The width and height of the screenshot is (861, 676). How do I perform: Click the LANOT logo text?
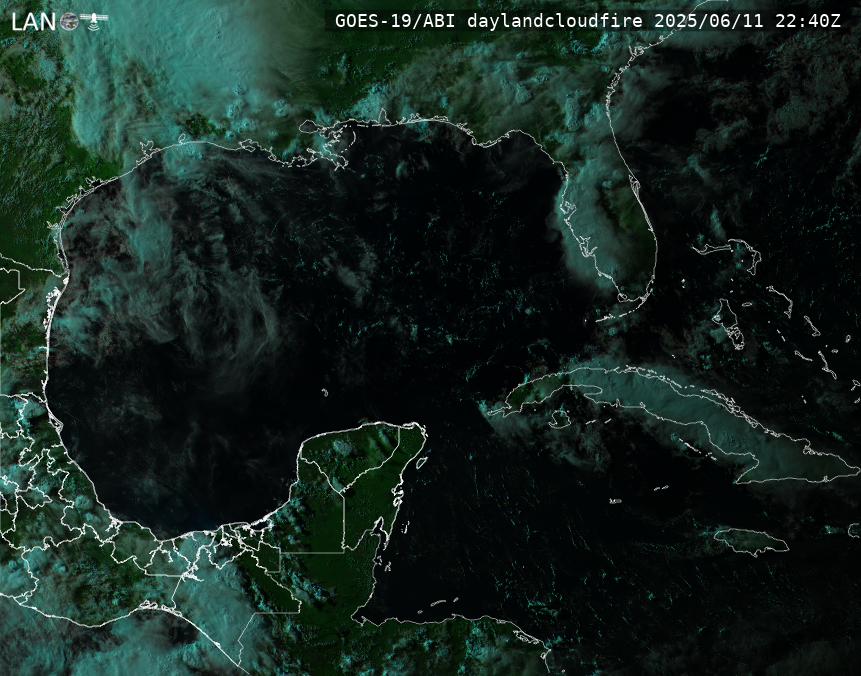coord(59,21)
